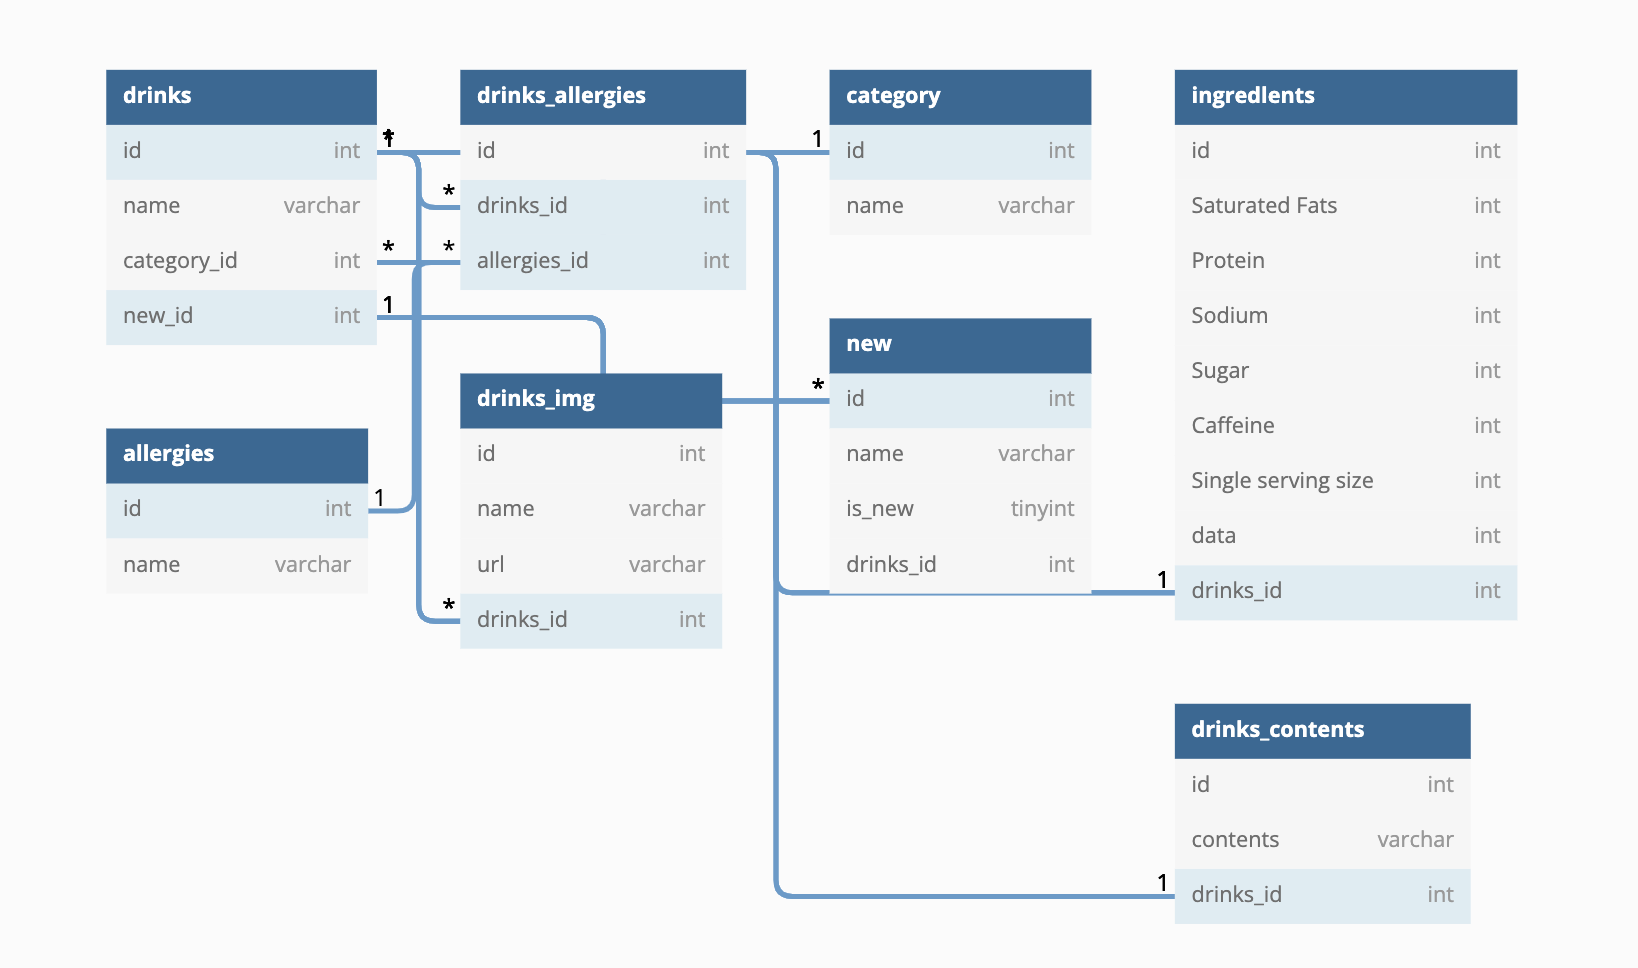Click the new_id field in drinks
The width and height of the screenshot is (1638, 968).
click(241, 317)
